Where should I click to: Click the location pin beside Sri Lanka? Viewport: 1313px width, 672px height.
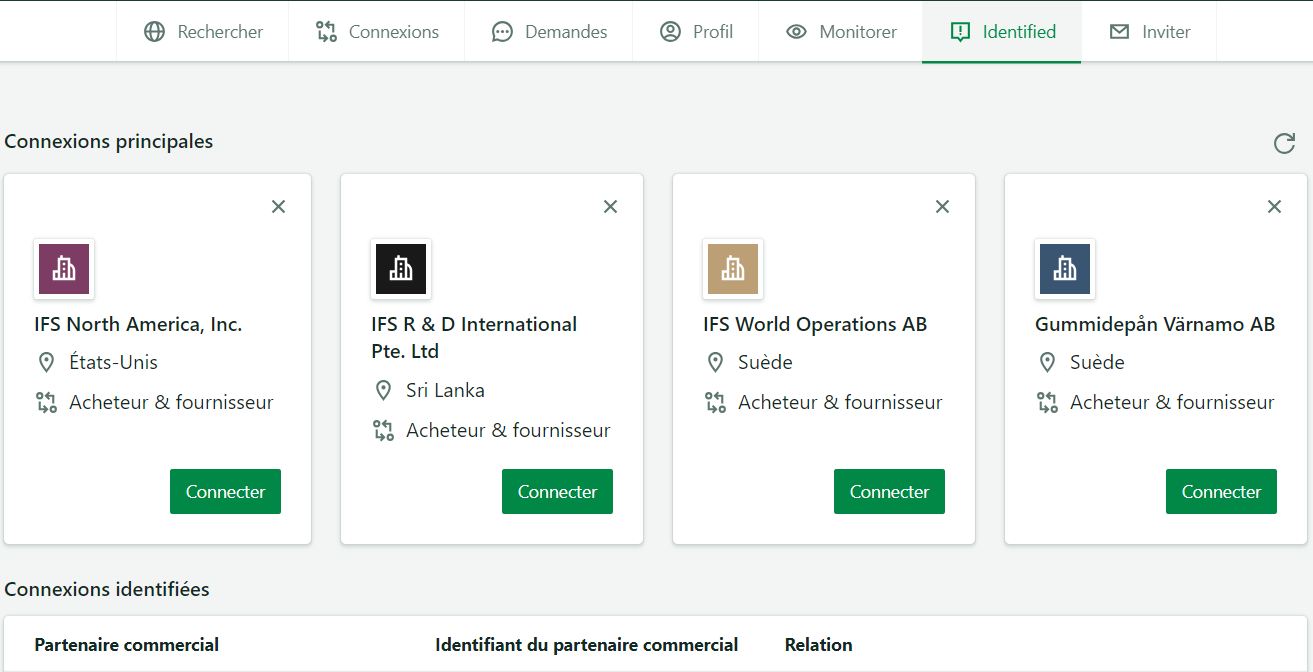(x=383, y=391)
